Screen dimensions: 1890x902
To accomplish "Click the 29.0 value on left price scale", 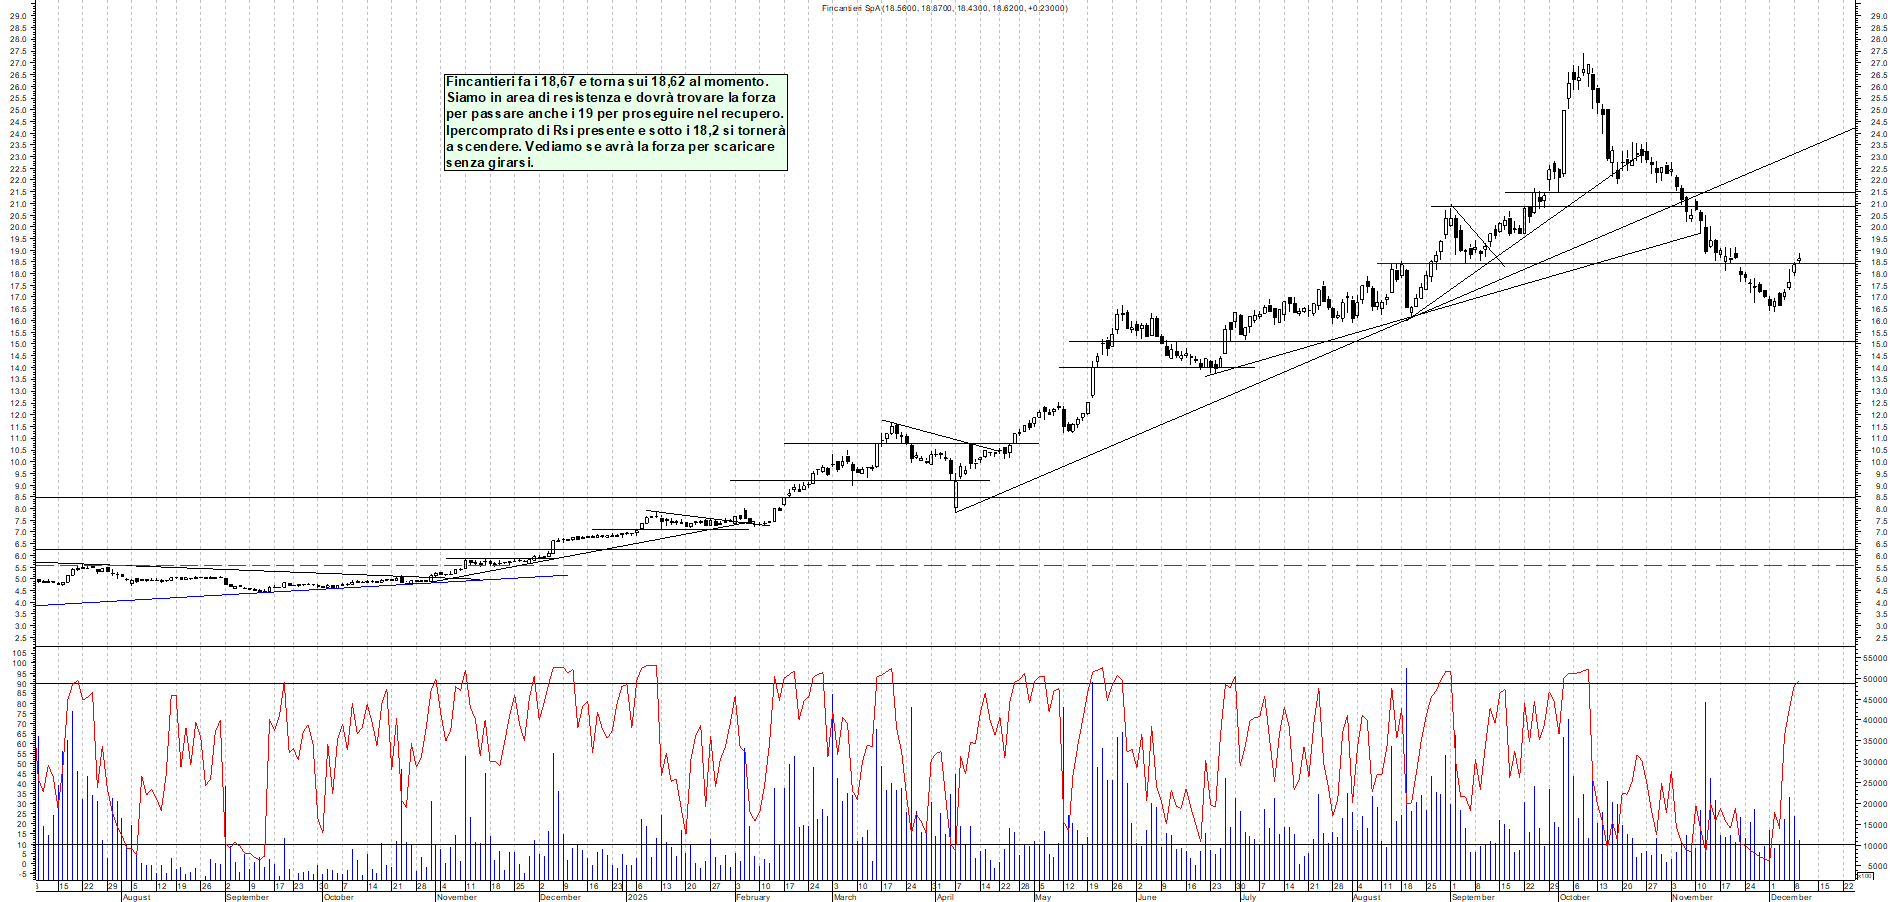I will 17,16.
